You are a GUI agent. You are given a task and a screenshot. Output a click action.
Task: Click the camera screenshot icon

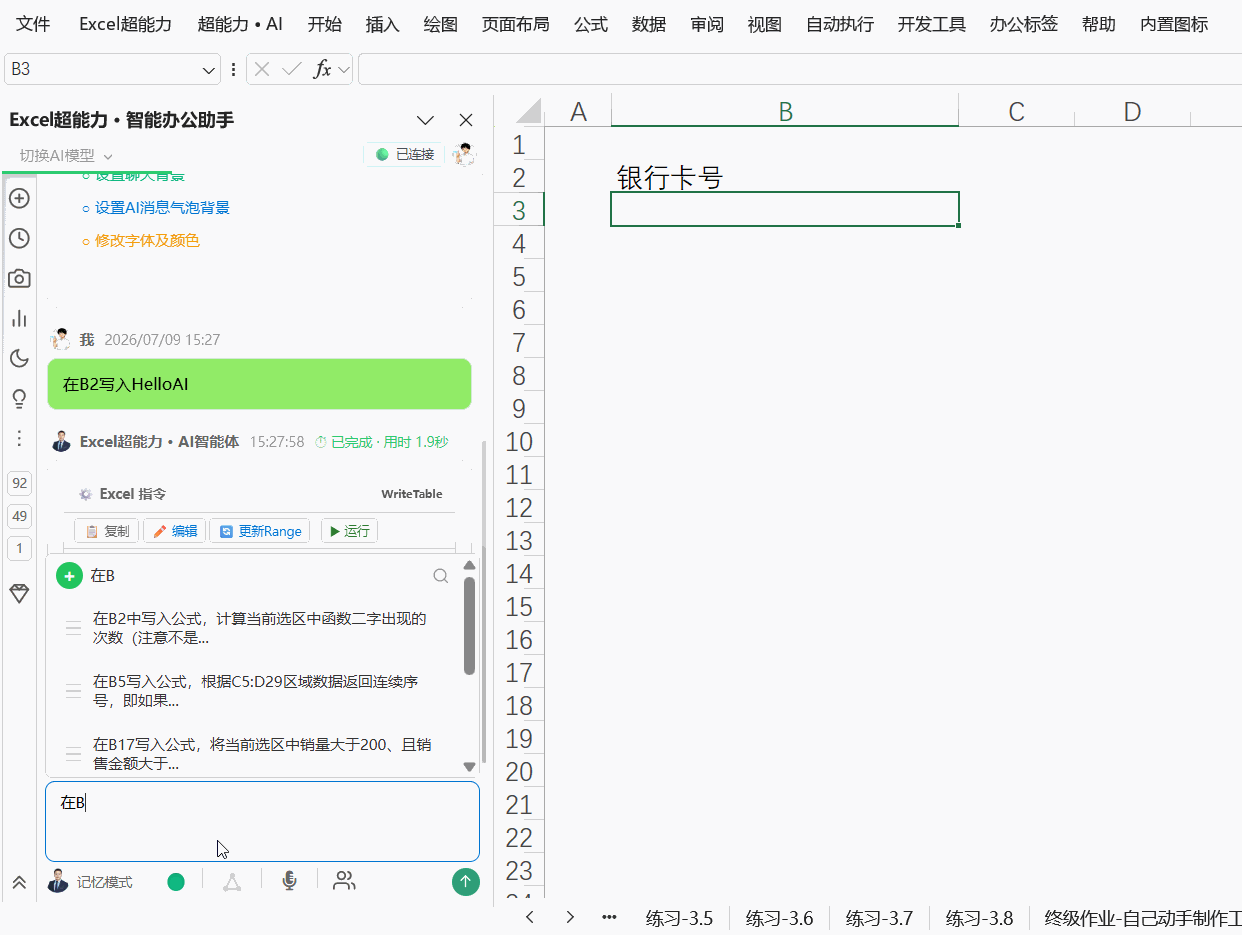(19, 278)
